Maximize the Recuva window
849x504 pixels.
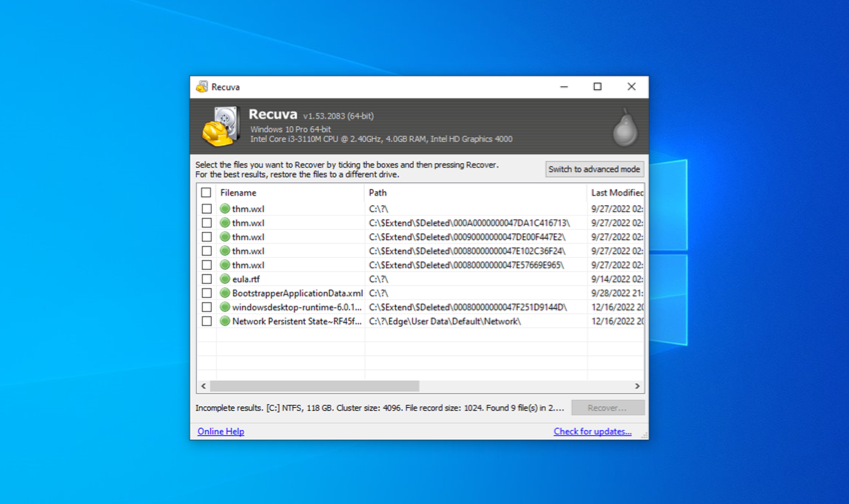click(x=597, y=87)
